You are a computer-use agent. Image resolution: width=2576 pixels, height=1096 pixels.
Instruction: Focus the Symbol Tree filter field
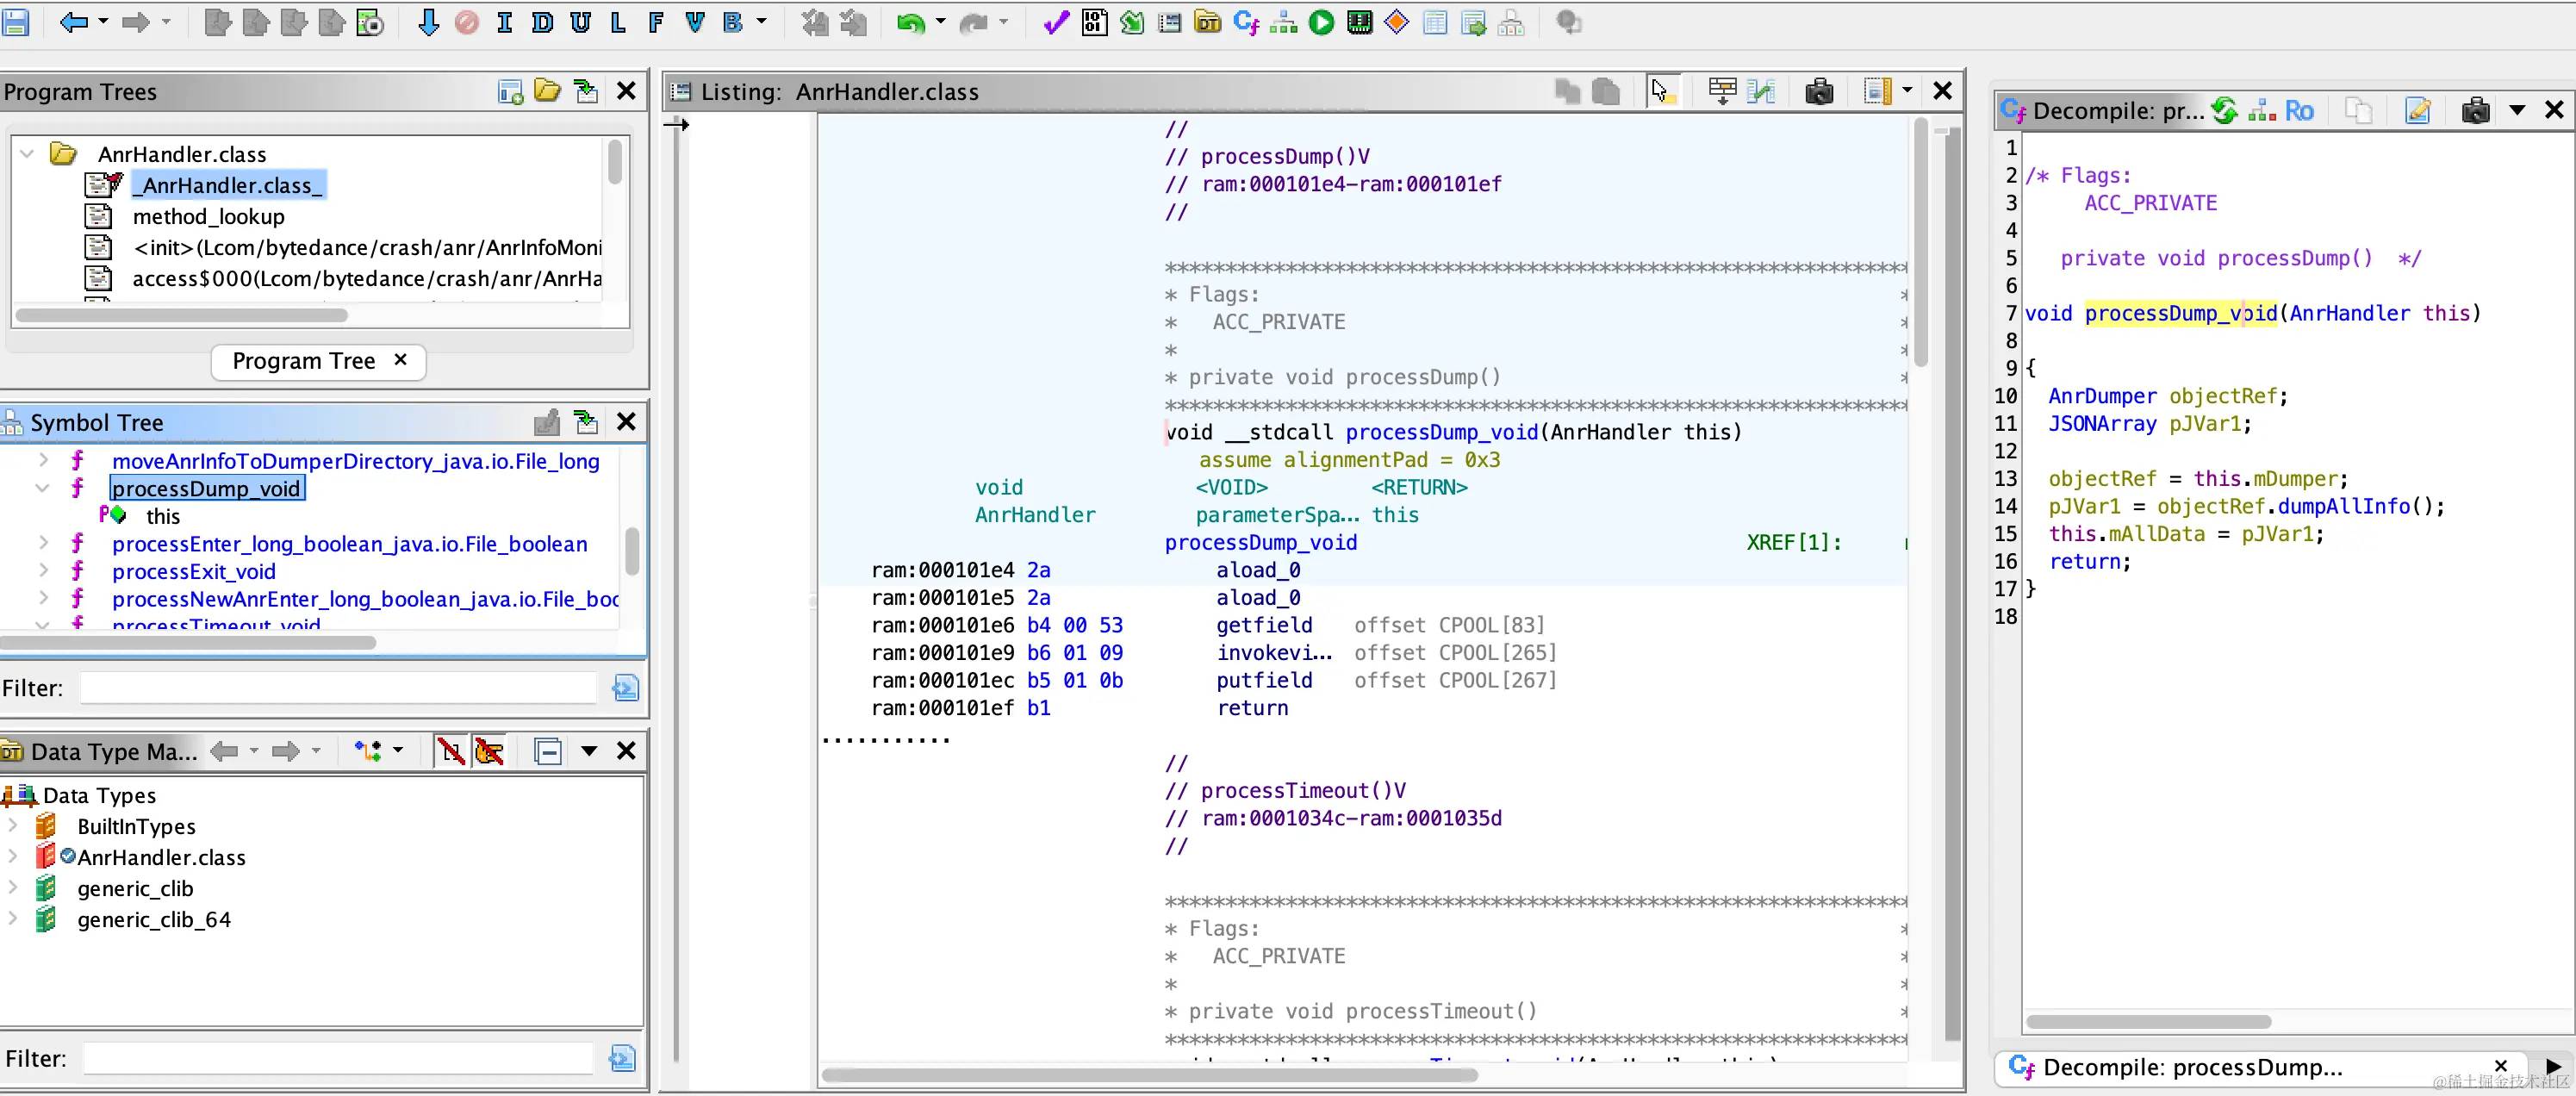point(338,688)
